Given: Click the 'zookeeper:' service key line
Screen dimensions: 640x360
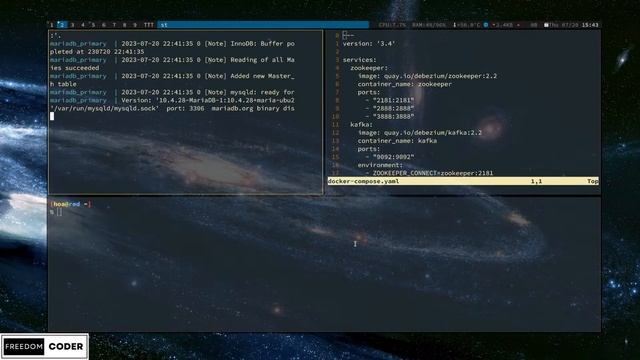Looking at the screenshot, I should click(x=369, y=68).
